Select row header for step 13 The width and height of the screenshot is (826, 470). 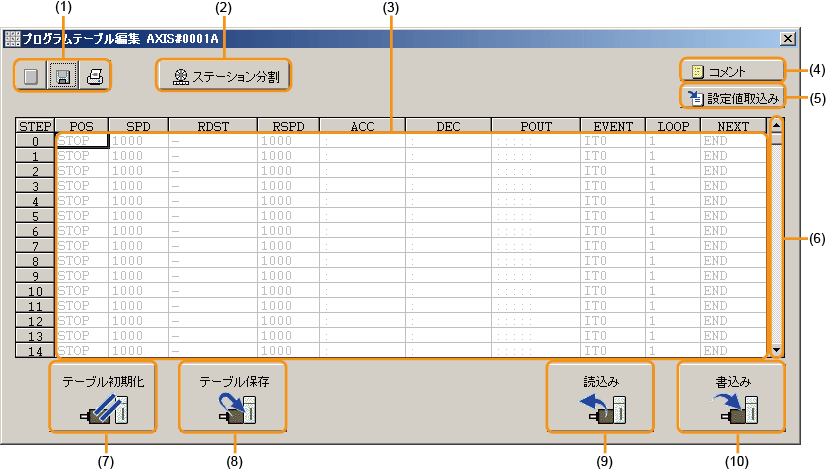coord(35,336)
